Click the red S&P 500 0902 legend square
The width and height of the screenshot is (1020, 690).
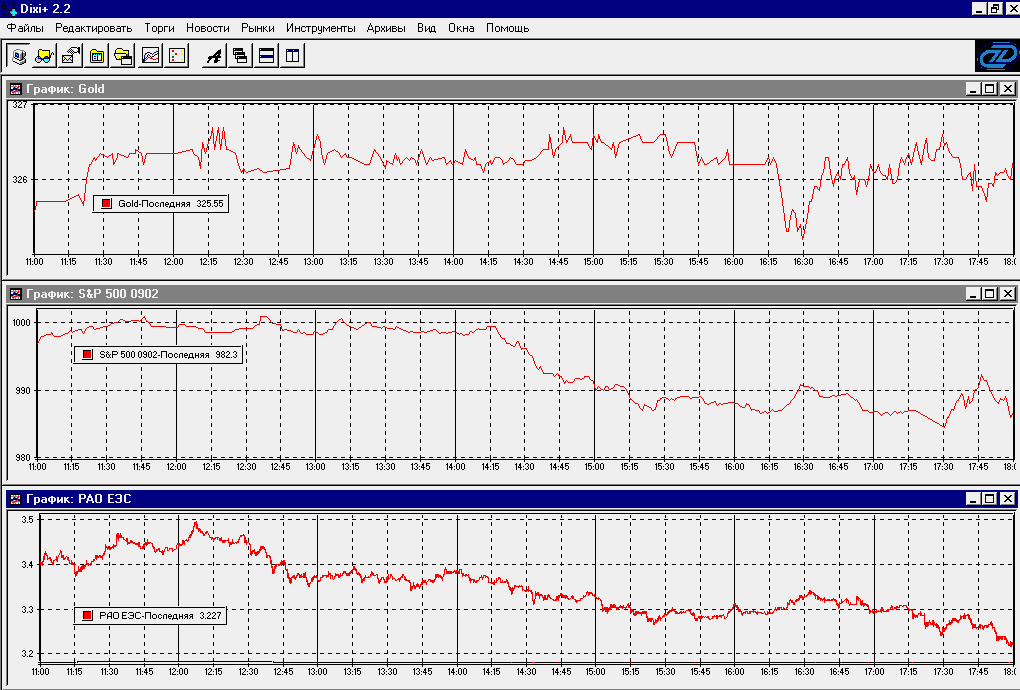tap(87, 354)
